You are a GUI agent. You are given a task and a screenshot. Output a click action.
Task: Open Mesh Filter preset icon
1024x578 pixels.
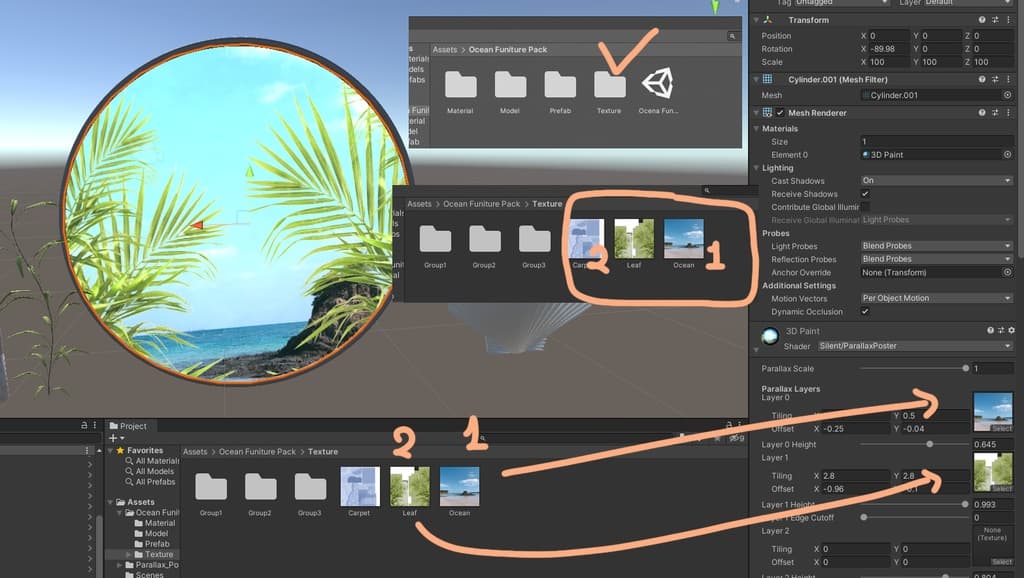point(995,79)
